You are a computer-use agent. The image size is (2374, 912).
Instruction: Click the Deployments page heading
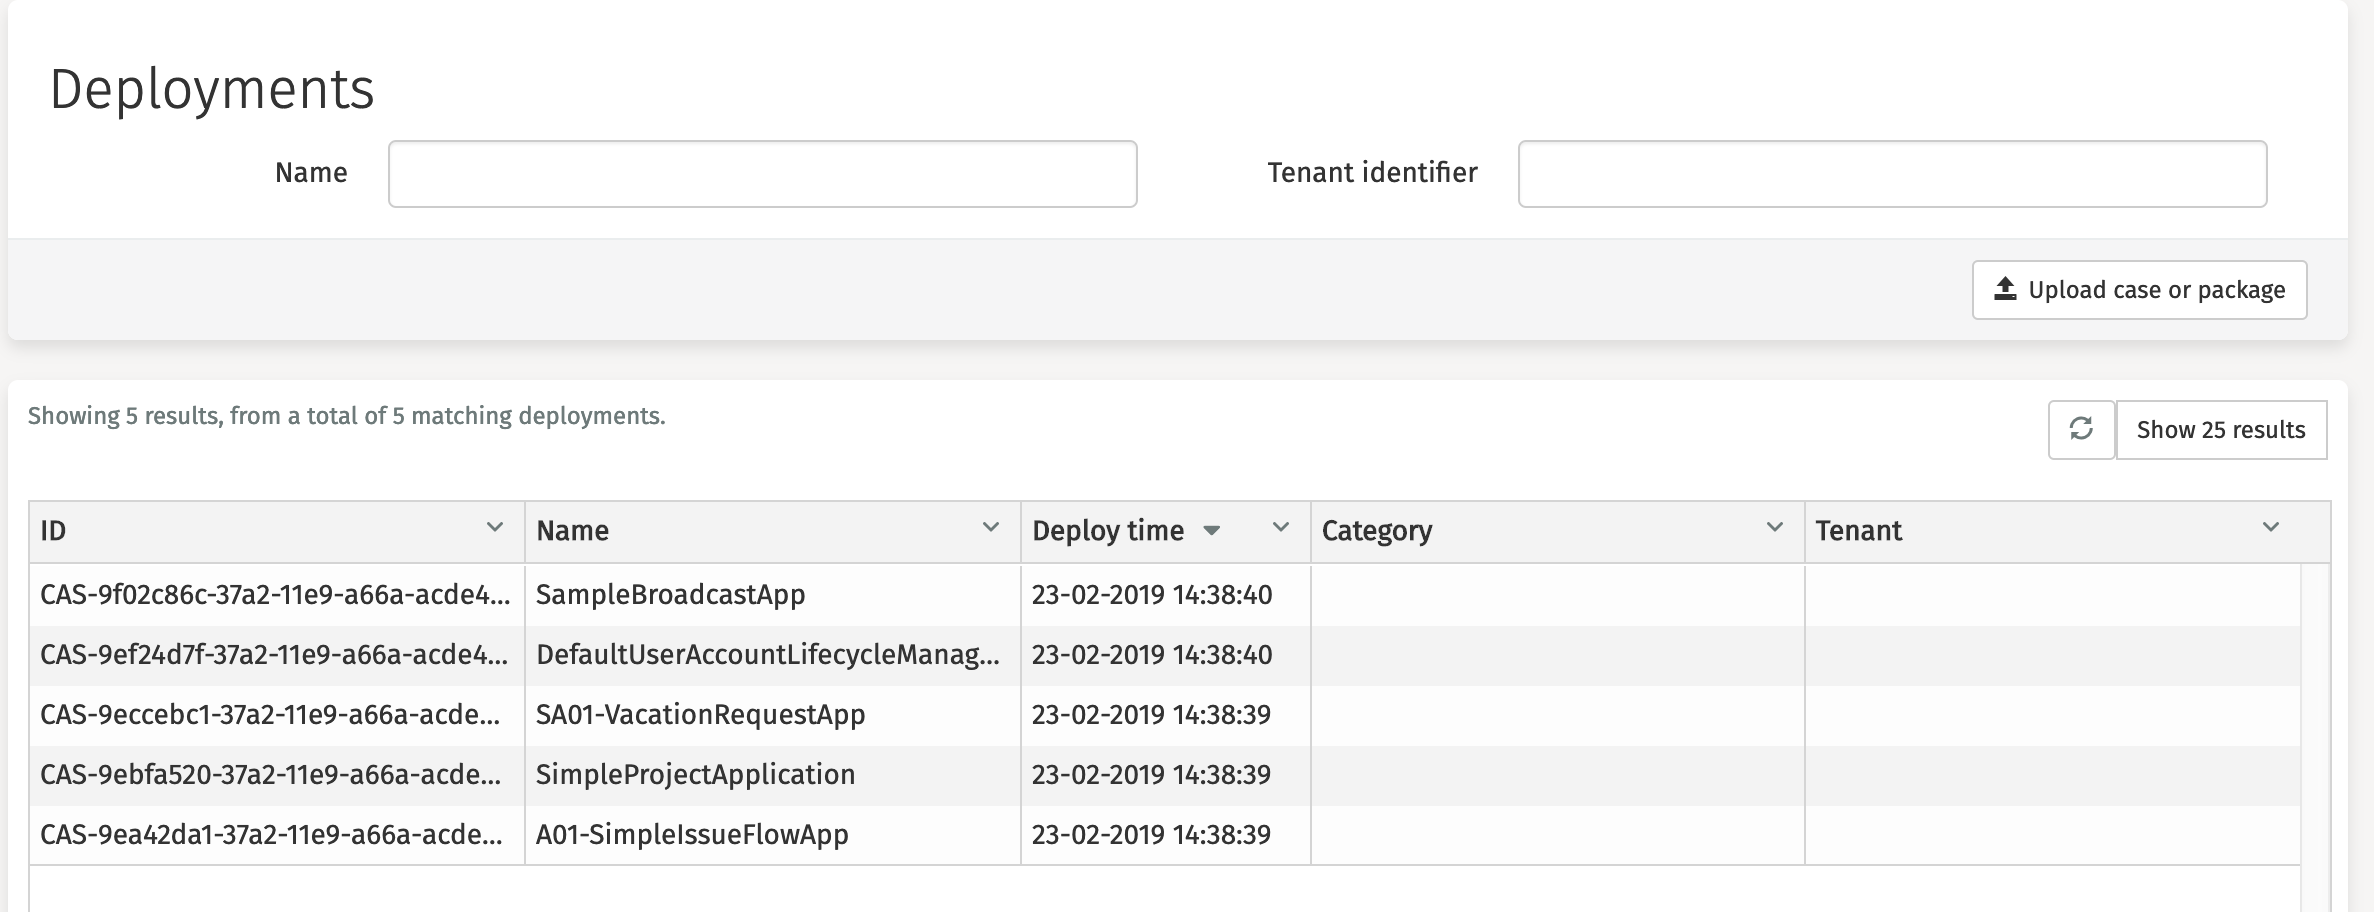click(x=213, y=90)
